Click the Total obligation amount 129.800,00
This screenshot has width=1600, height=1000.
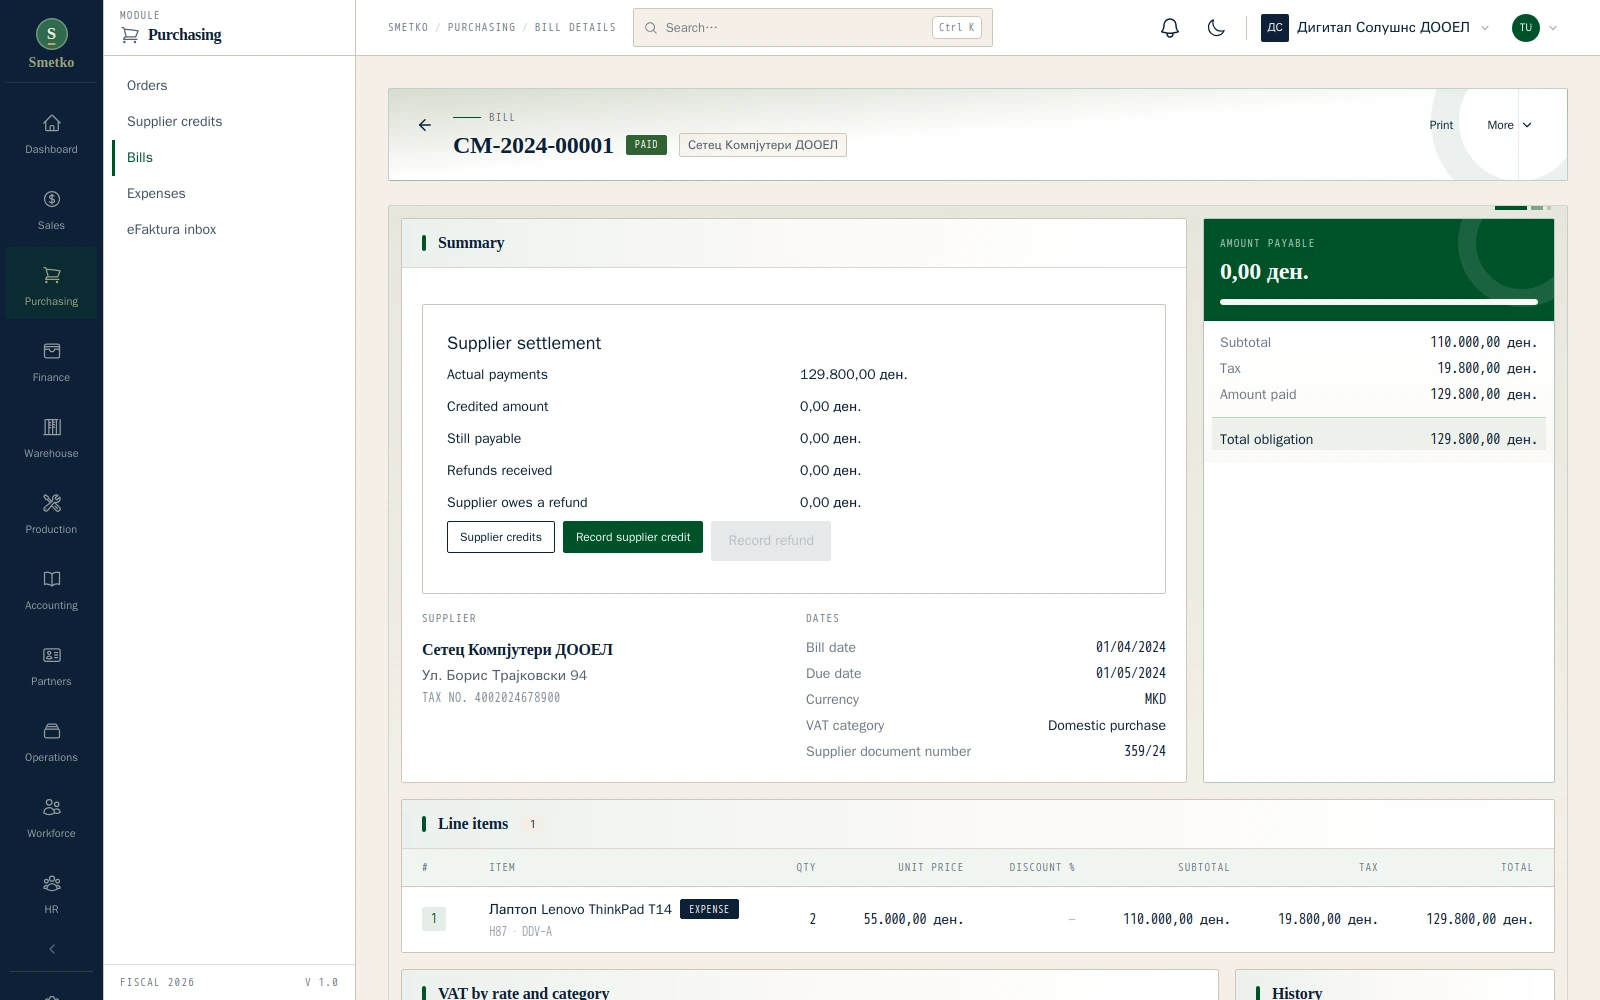(1484, 439)
